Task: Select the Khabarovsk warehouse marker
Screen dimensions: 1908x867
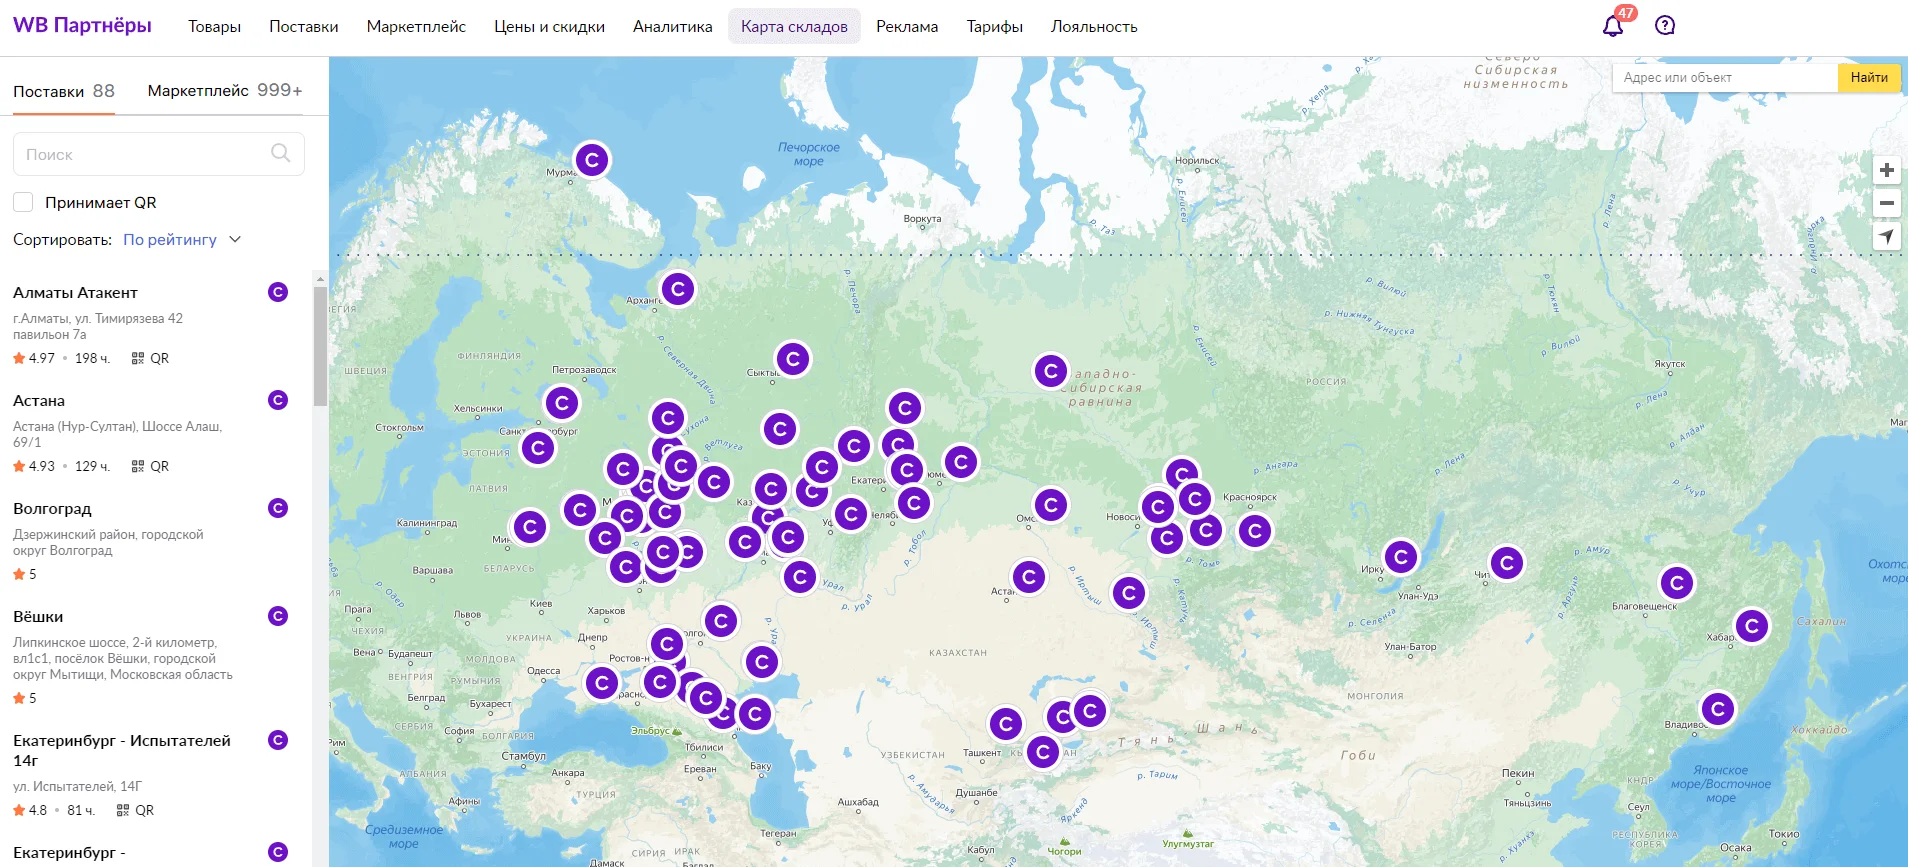Action: click(x=1752, y=626)
